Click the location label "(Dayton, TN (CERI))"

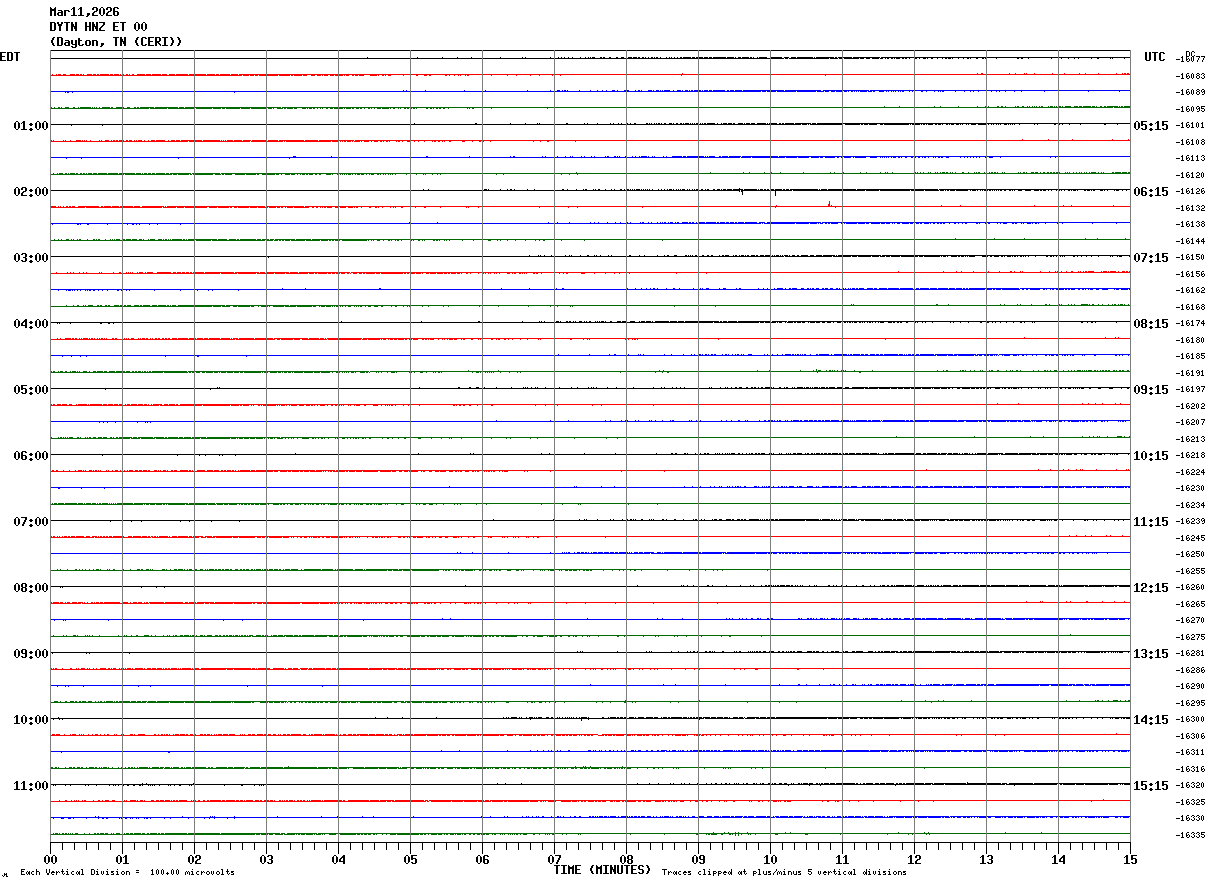[116, 42]
